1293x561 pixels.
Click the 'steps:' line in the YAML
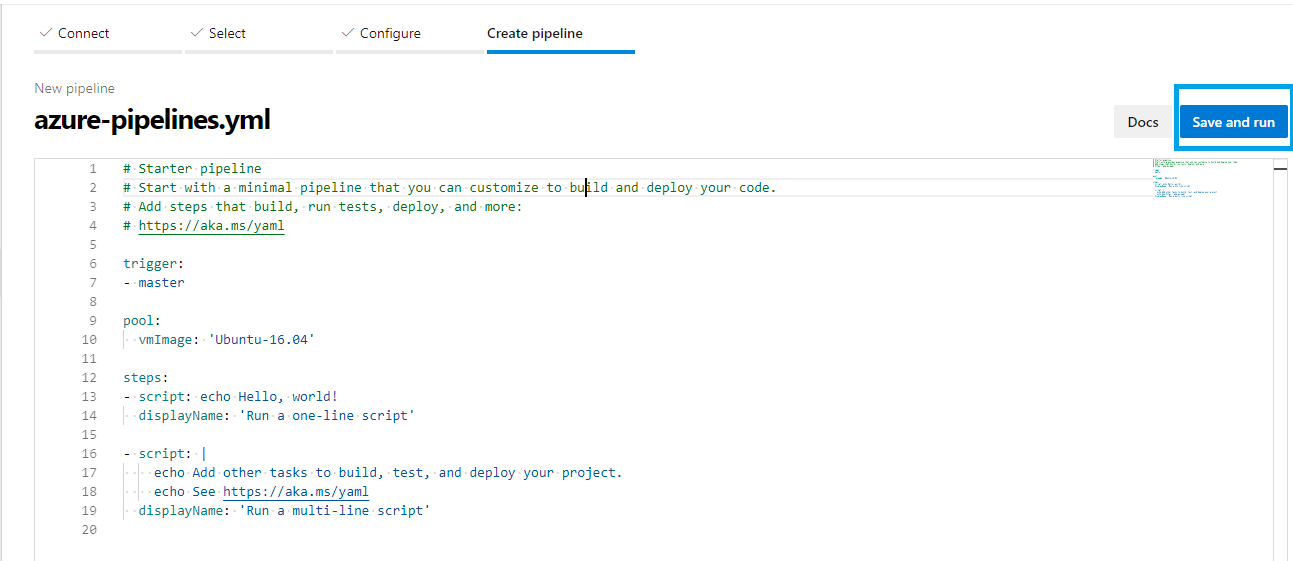(146, 378)
